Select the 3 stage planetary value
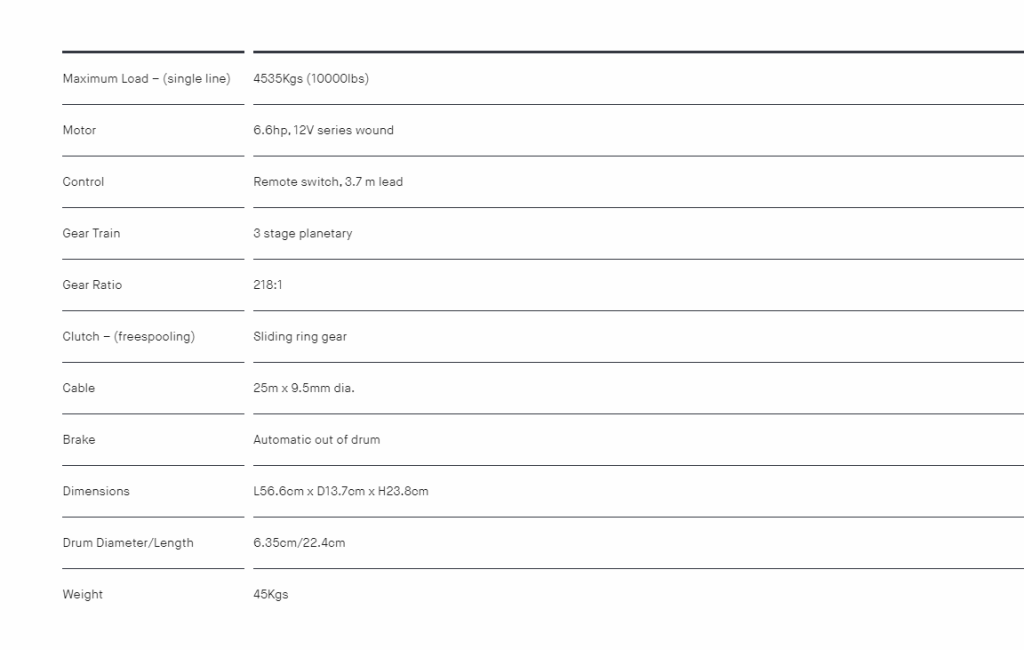The width and height of the screenshot is (1024, 650). click(302, 233)
